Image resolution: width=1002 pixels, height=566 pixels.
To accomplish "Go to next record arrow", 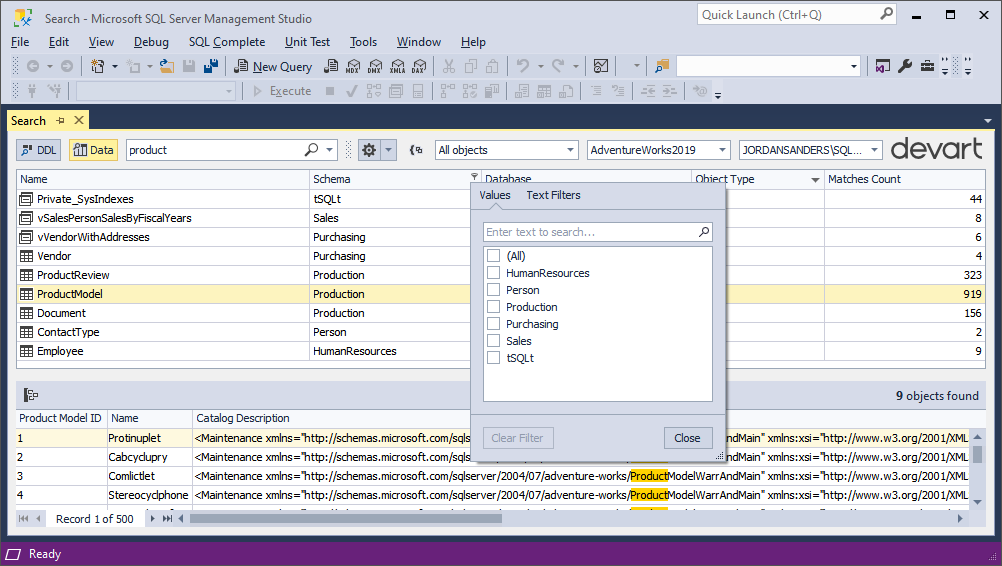I will 152,519.
